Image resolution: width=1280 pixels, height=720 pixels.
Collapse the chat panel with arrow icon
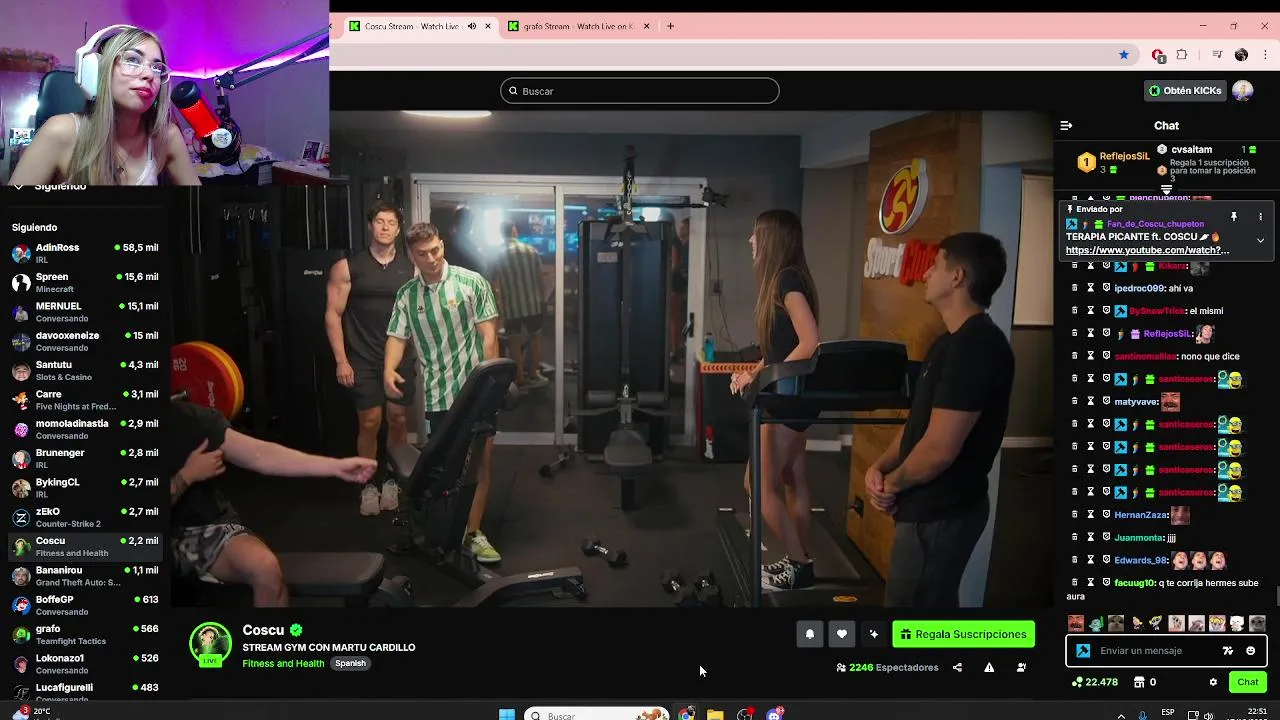[1066, 126]
